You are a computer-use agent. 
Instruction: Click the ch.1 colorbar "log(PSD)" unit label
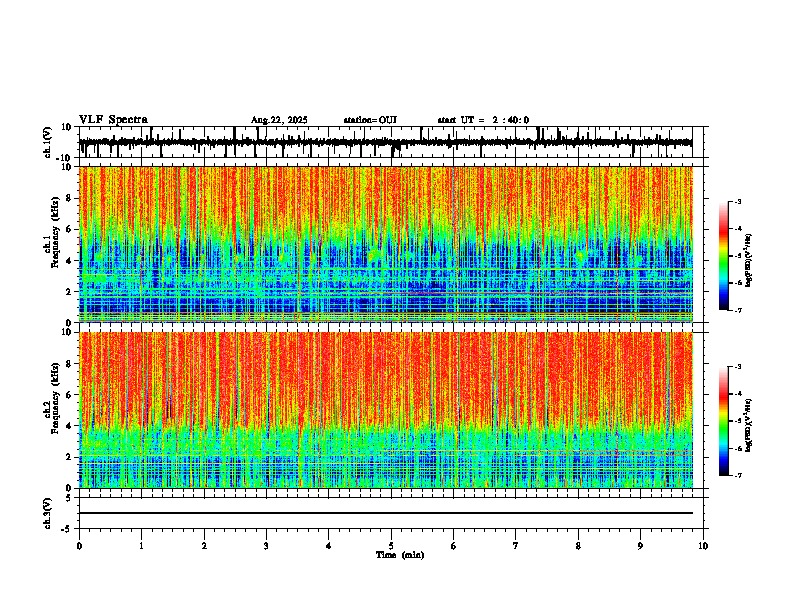click(x=749, y=261)
